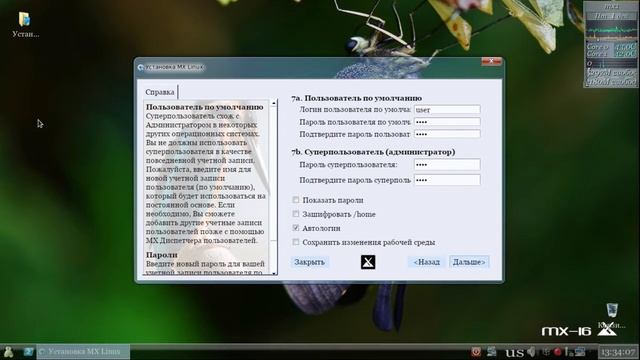Click the volume speaker tray icon

click(531, 352)
